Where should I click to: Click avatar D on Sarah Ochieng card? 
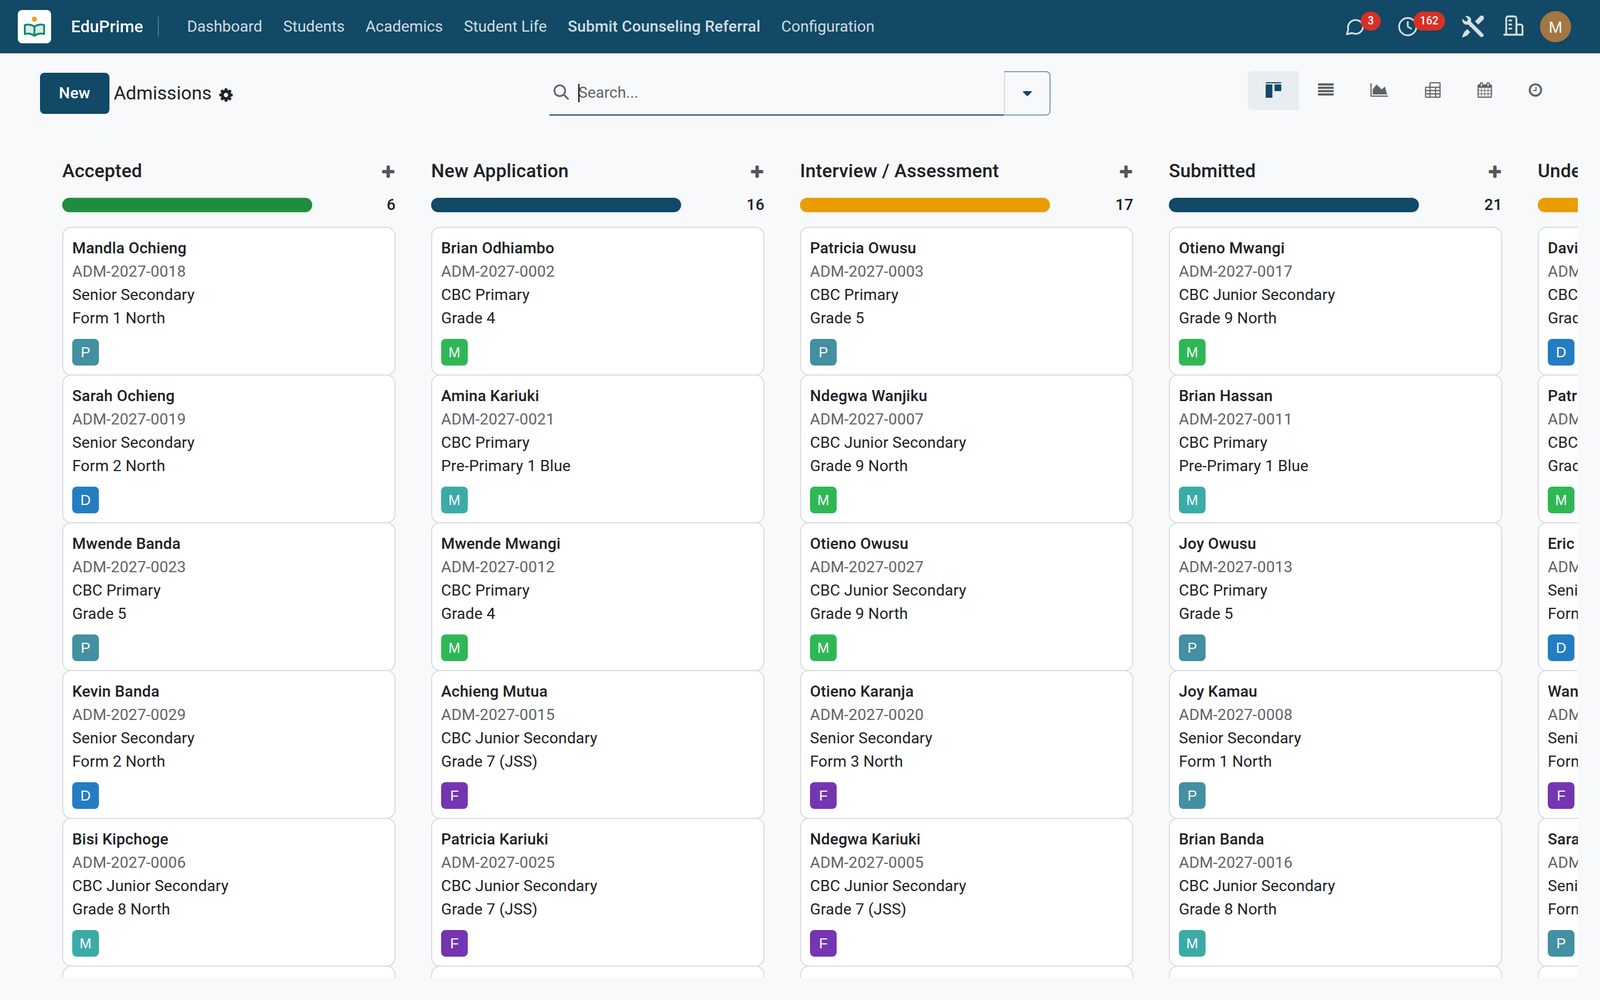(x=85, y=500)
